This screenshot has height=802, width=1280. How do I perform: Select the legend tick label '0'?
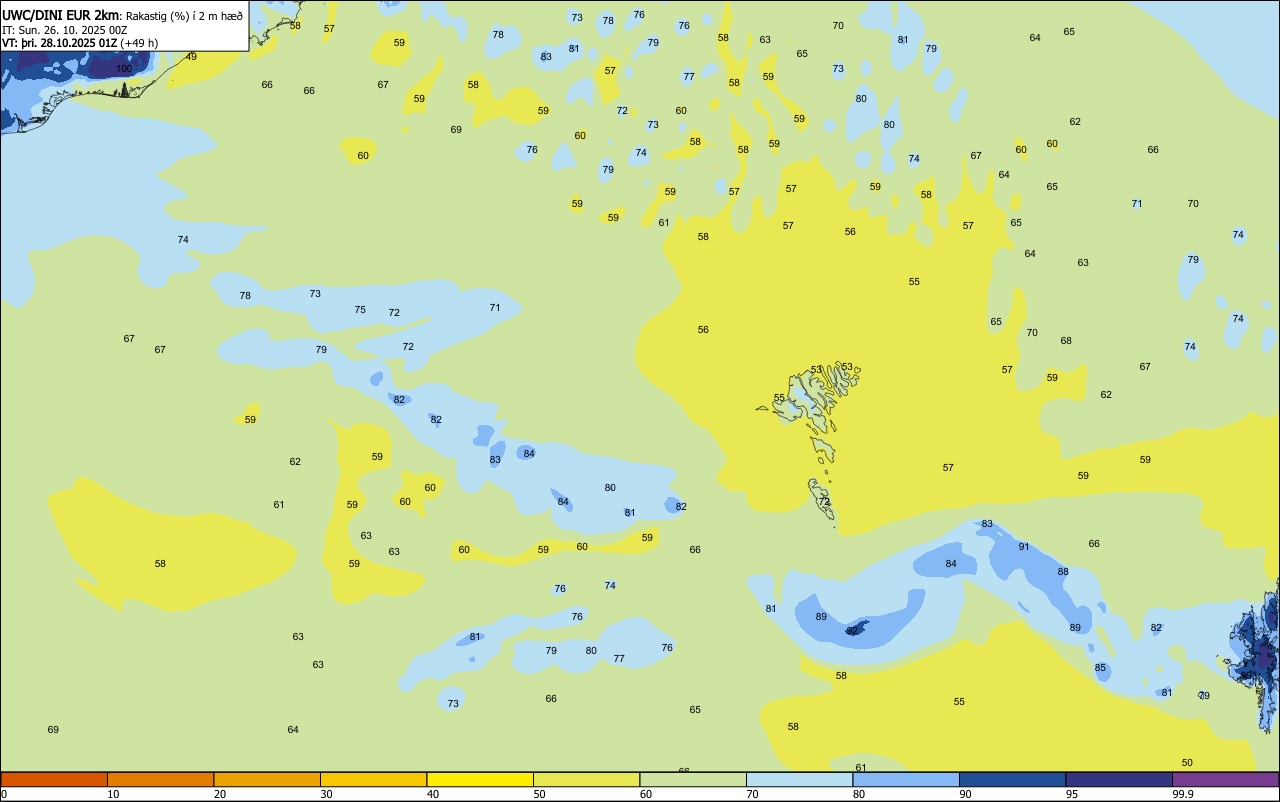pos(4,794)
